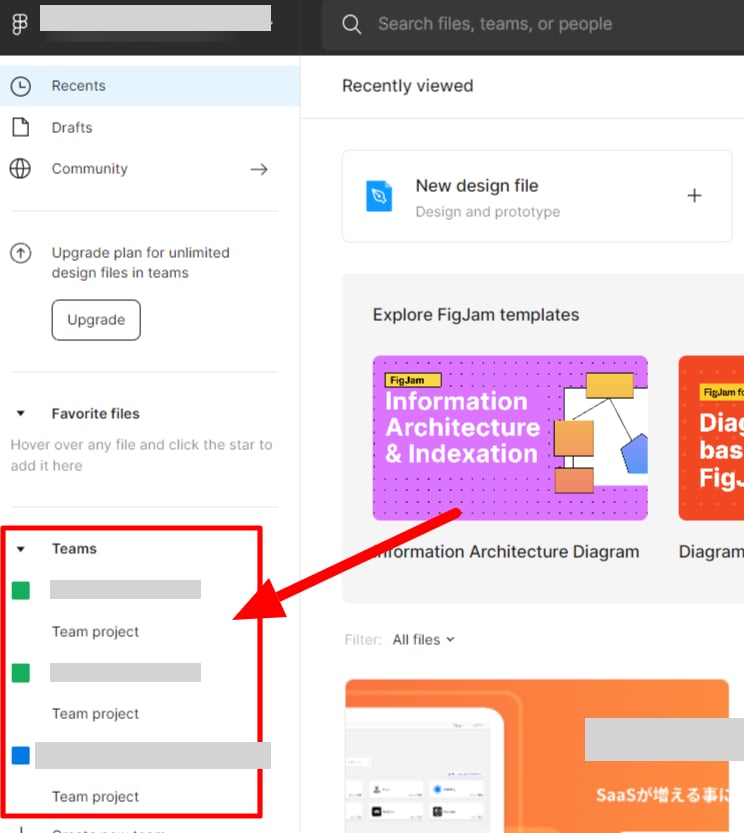Click the Explore FigJam templates heading
744x833 pixels.
point(476,314)
